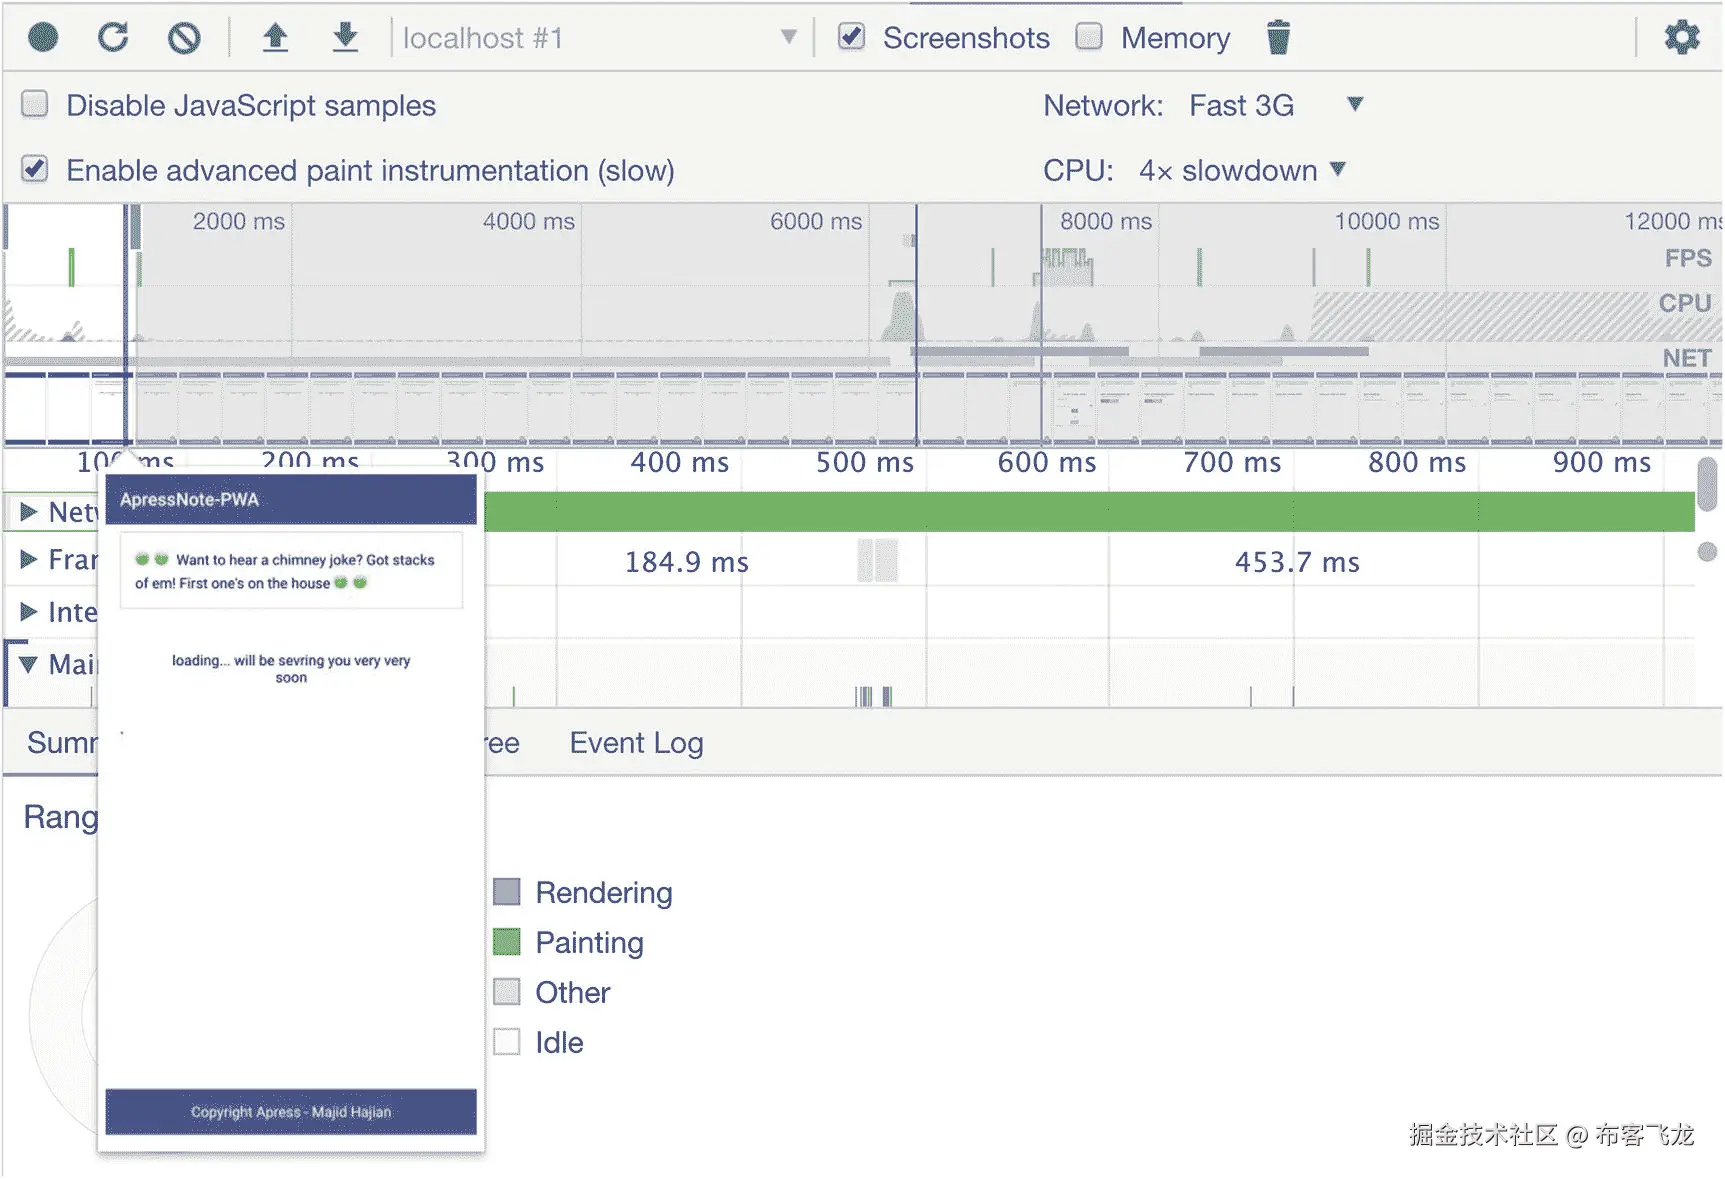This screenshot has height=1179, width=1725.
Task: Toggle the Screenshots checkbox
Action: tap(851, 37)
